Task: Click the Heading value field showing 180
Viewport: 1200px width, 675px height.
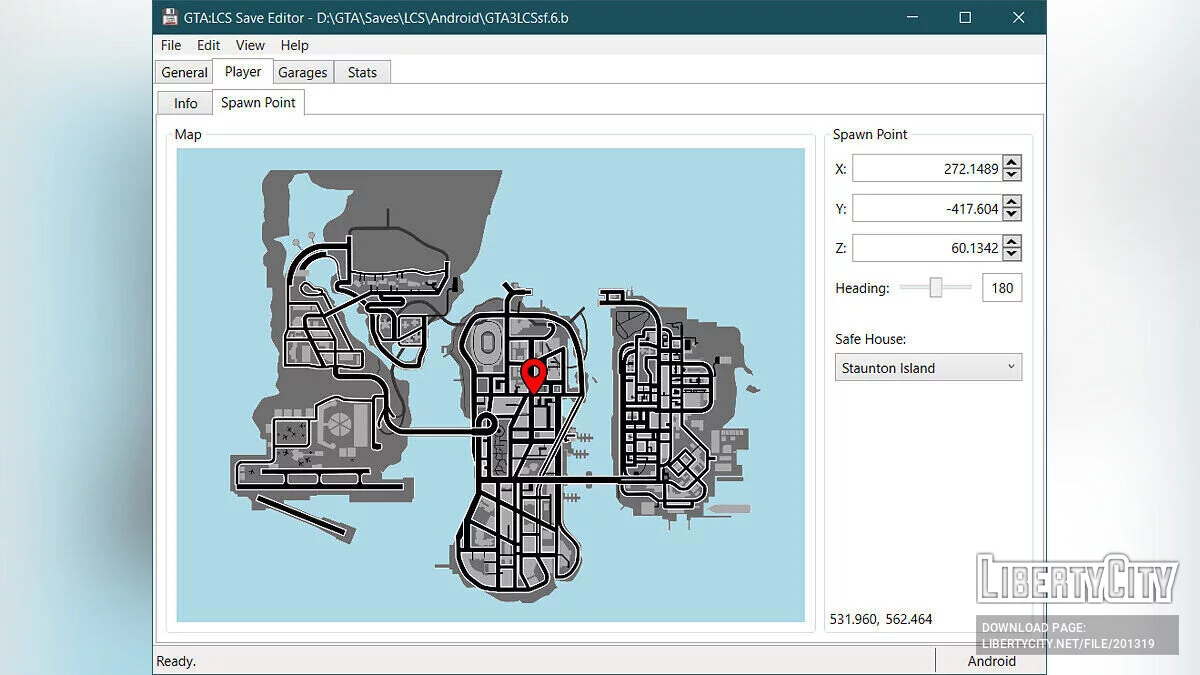Action: click(1001, 288)
